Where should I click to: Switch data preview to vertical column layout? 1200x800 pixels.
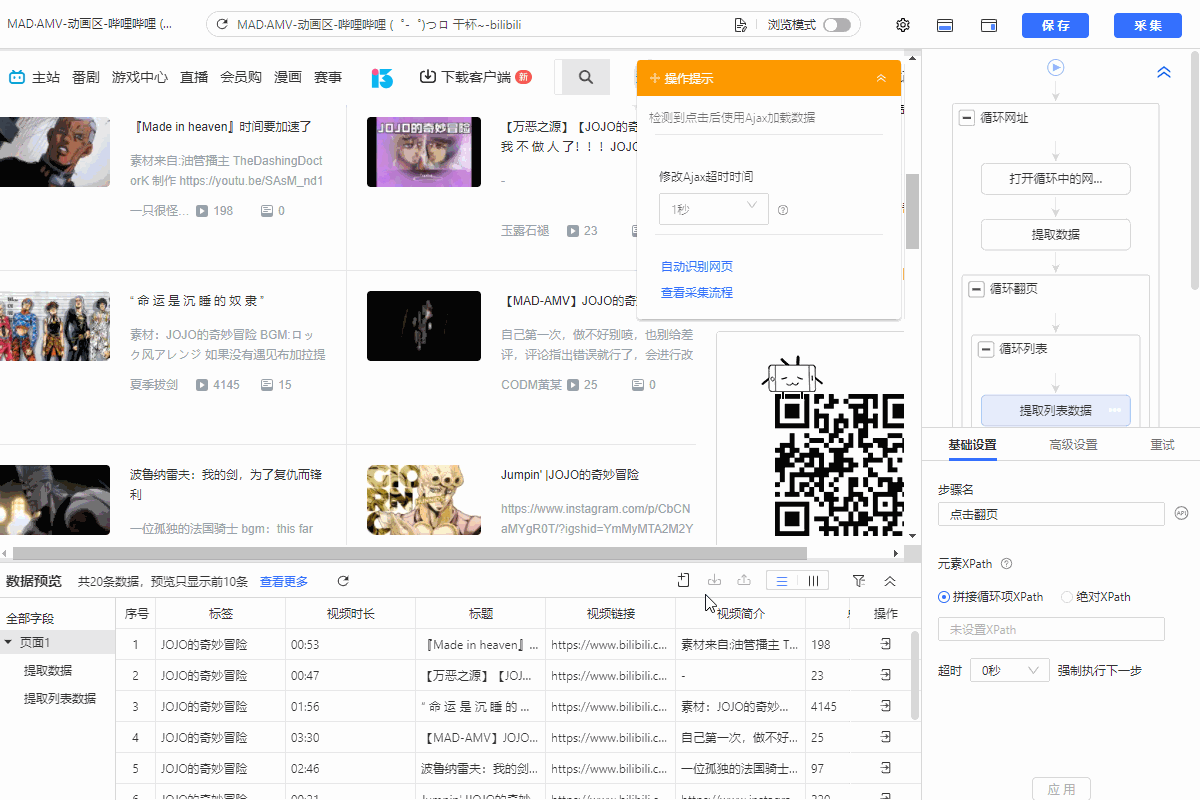pos(813,581)
